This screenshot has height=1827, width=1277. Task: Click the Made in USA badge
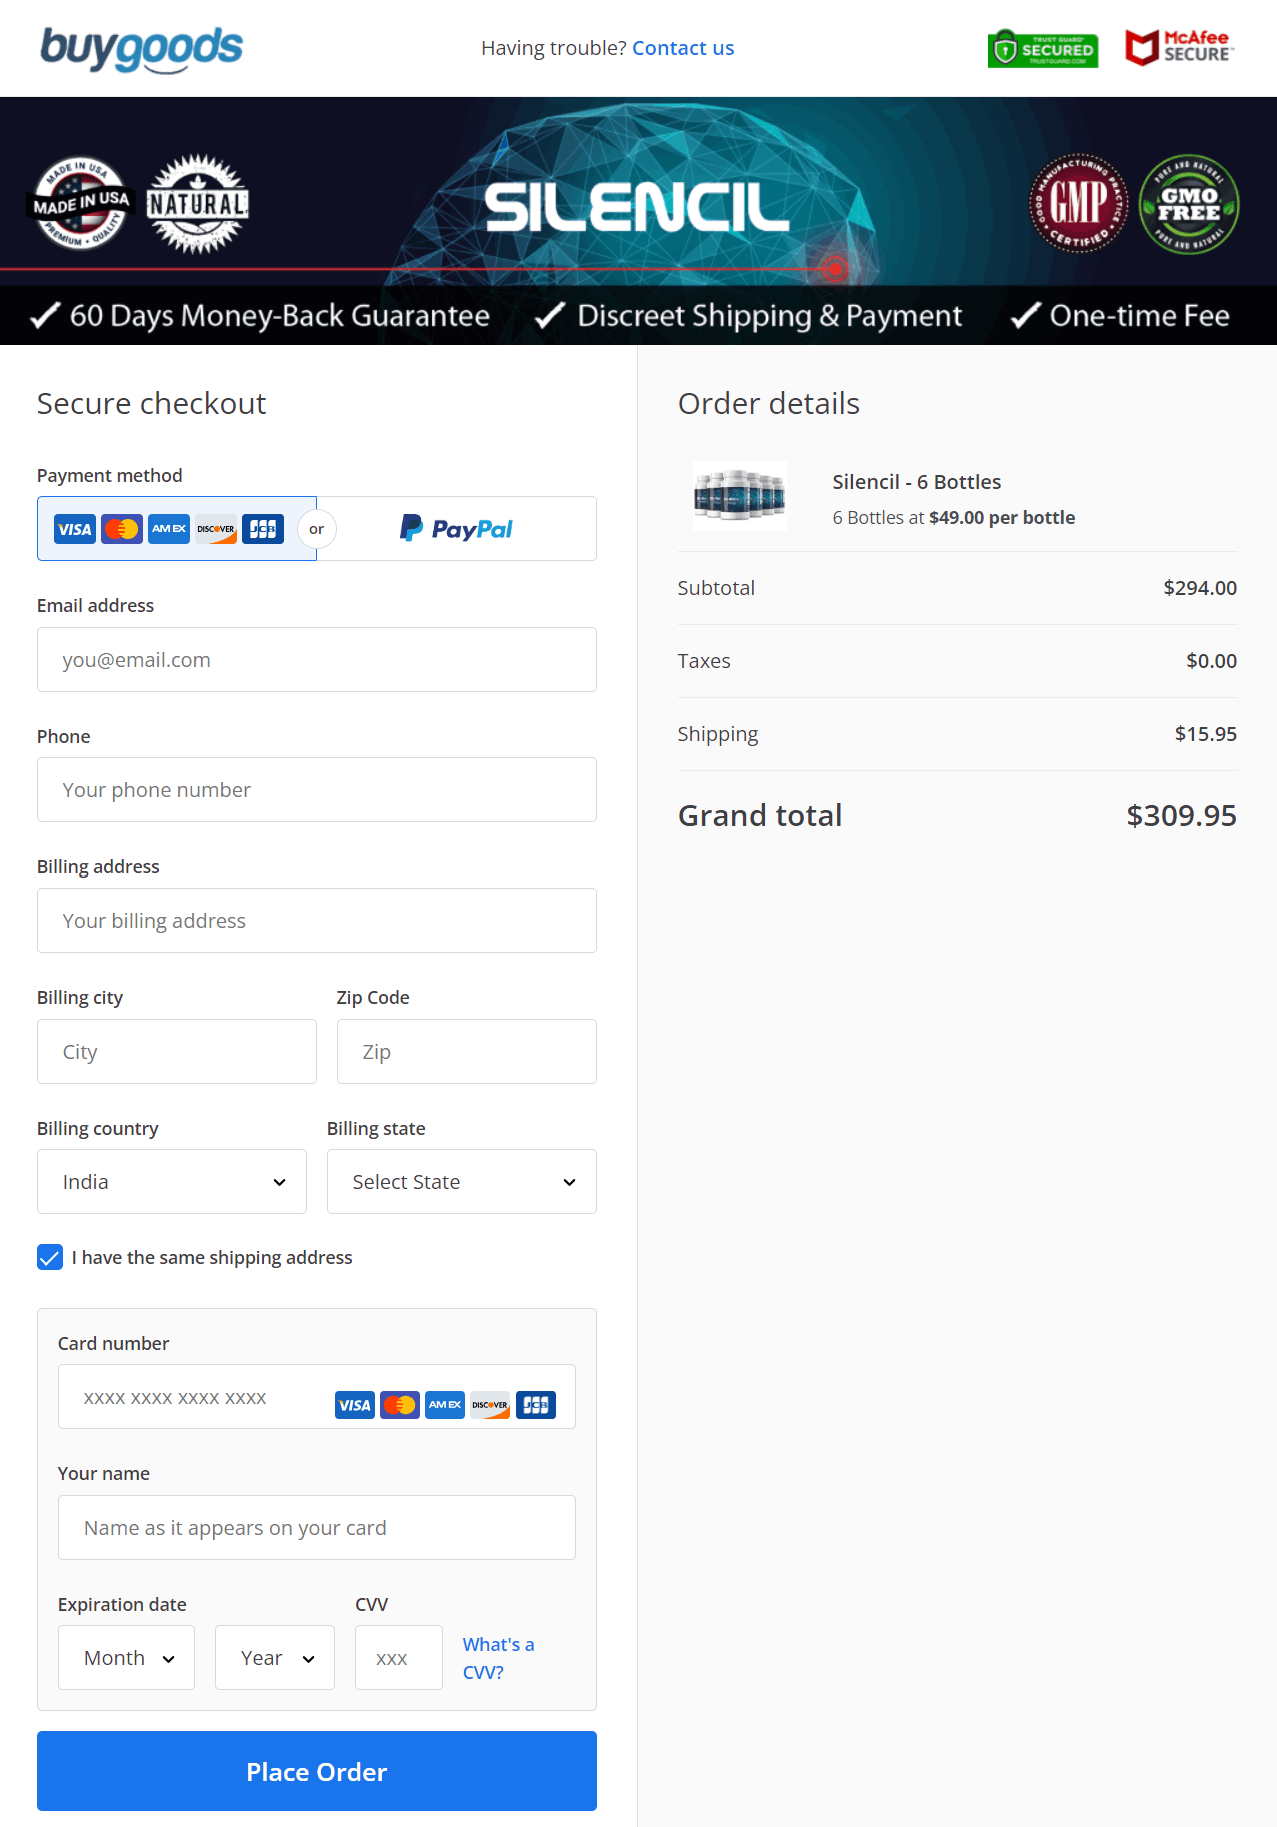pyautogui.click(x=81, y=203)
